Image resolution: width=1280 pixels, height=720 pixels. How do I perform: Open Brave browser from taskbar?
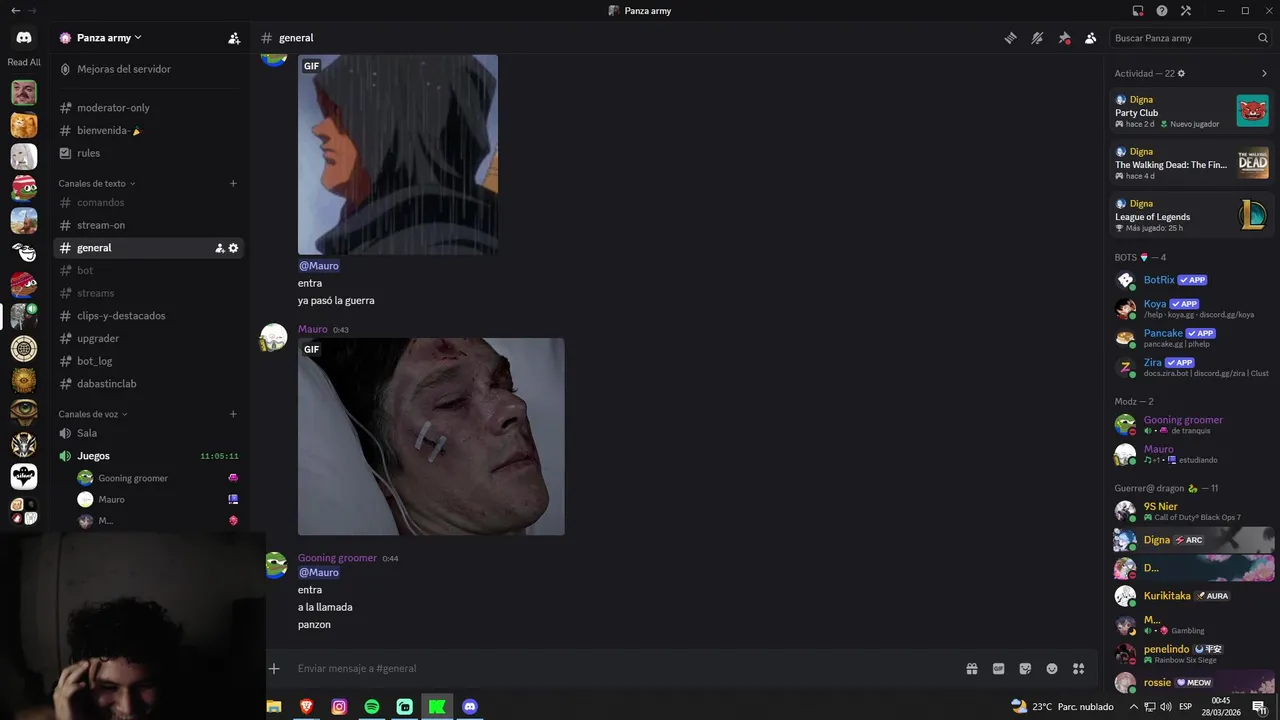click(x=306, y=707)
